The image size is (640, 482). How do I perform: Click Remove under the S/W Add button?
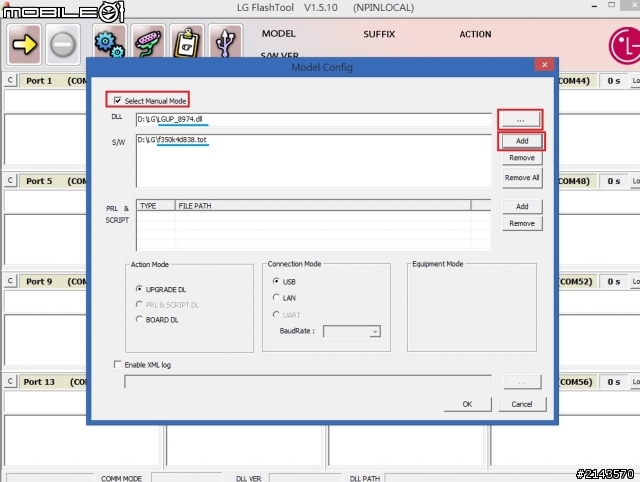pyautogui.click(x=522, y=158)
